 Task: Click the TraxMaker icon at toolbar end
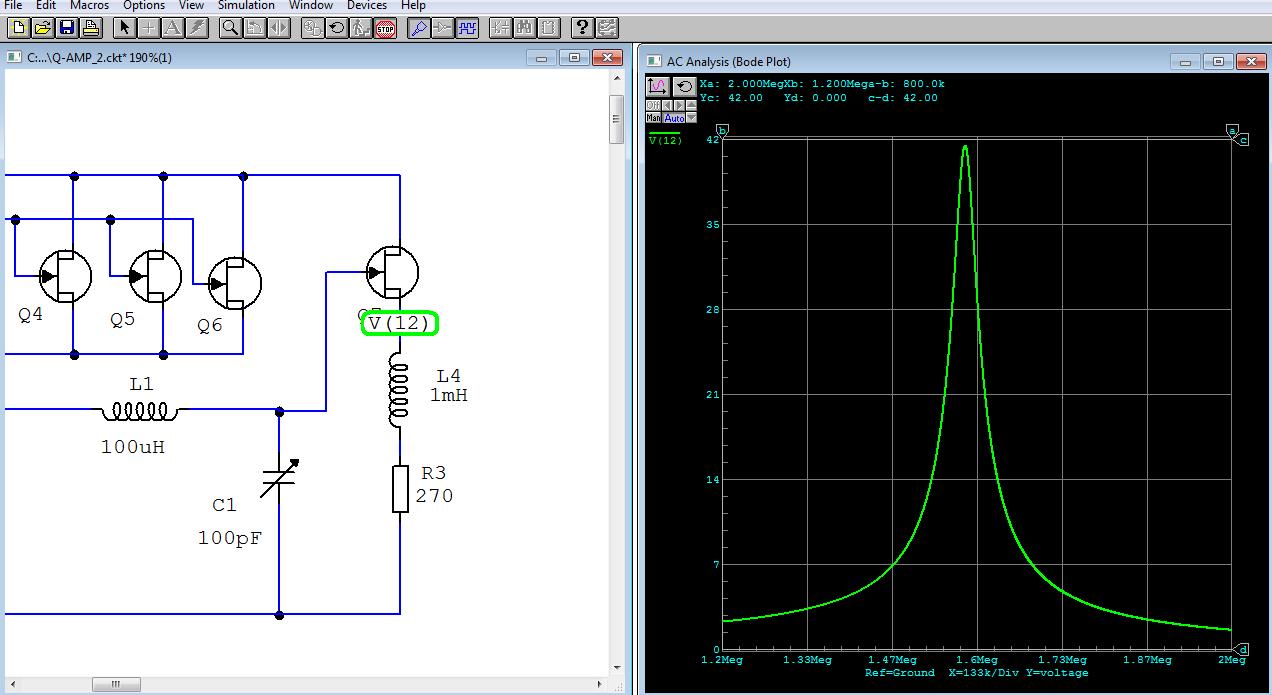pyautogui.click(x=606, y=28)
